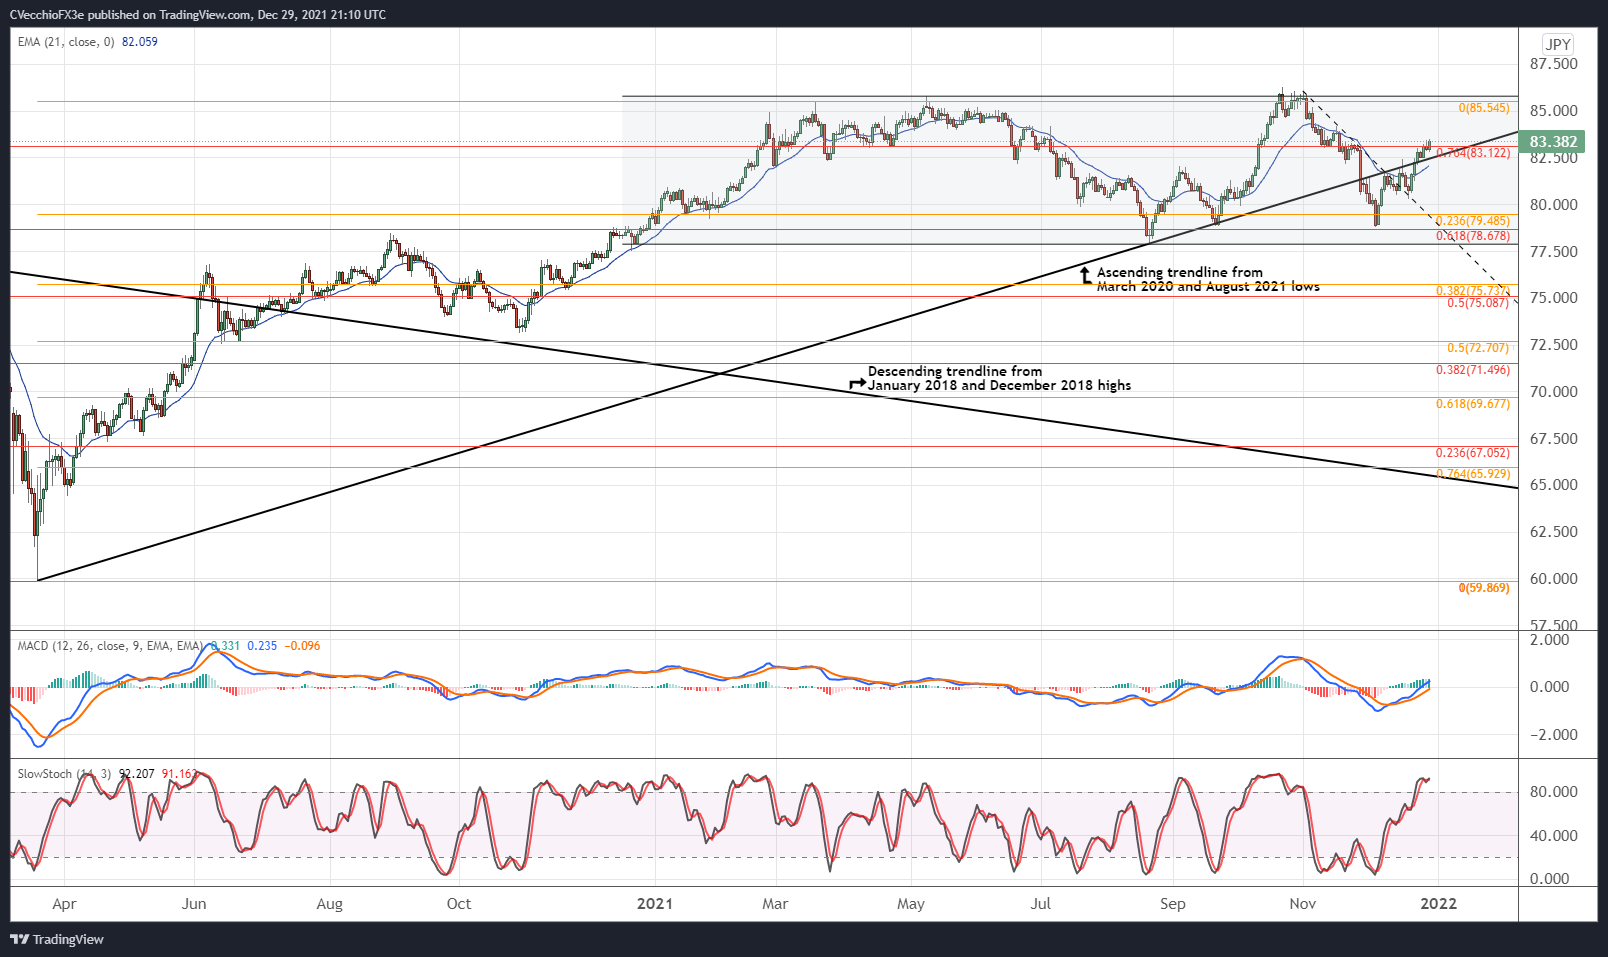Screen dimensions: 1608x957
Task: Open the SlowStoch indicator legend
Action: (64, 774)
